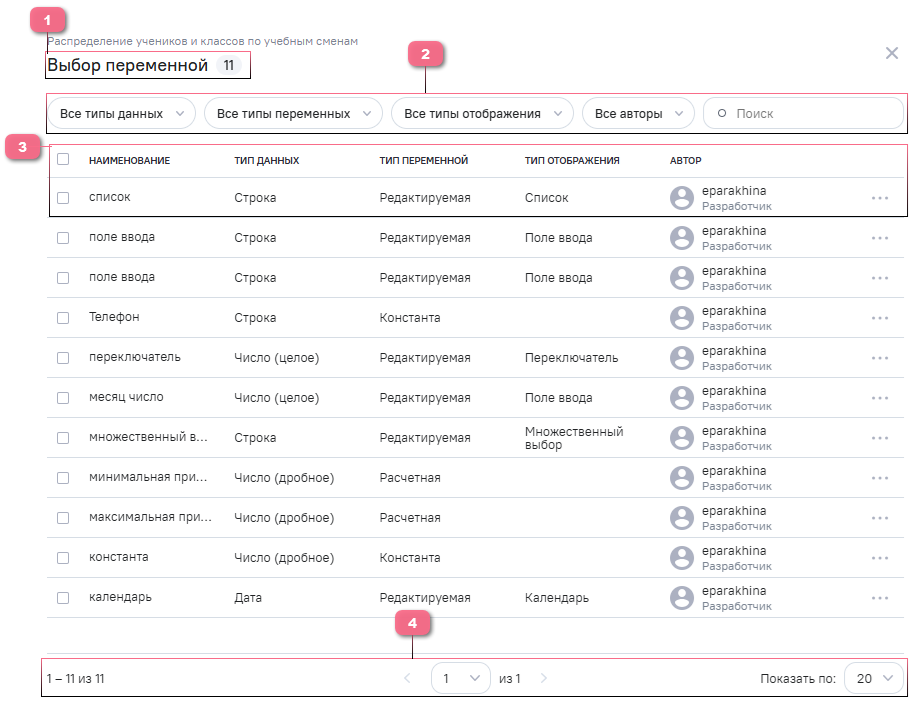
Task: Select the checkbox for месяц число row
Action: click(63, 398)
